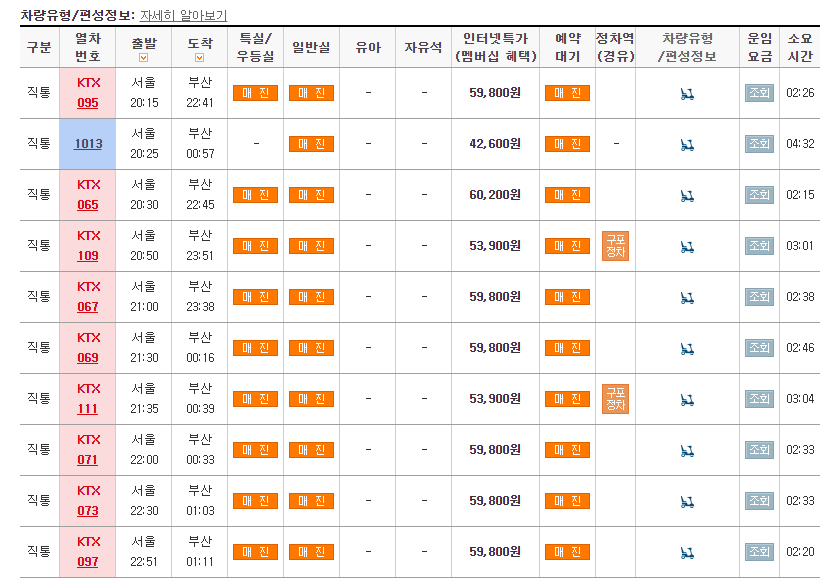The width and height of the screenshot is (835, 583).
Task: Click 구포 정차 stop badge for KTX 111
Action: click(615, 399)
